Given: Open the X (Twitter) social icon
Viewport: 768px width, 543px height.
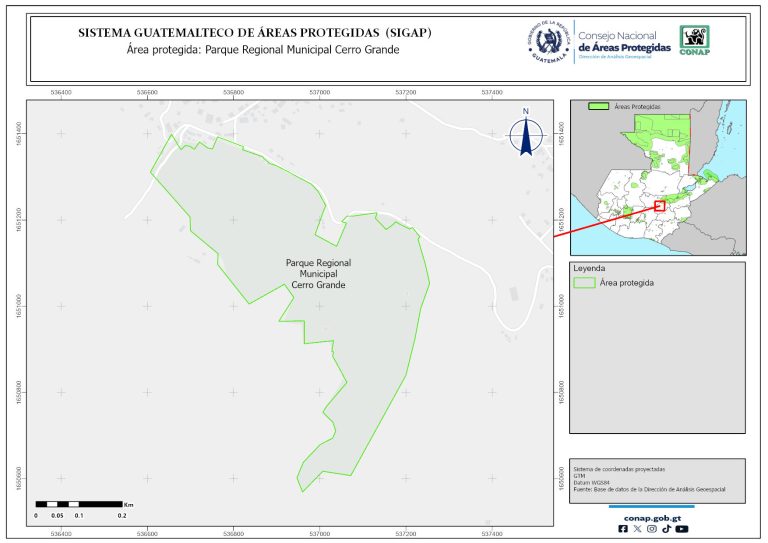Looking at the screenshot, I should click(x=638, y=530).
